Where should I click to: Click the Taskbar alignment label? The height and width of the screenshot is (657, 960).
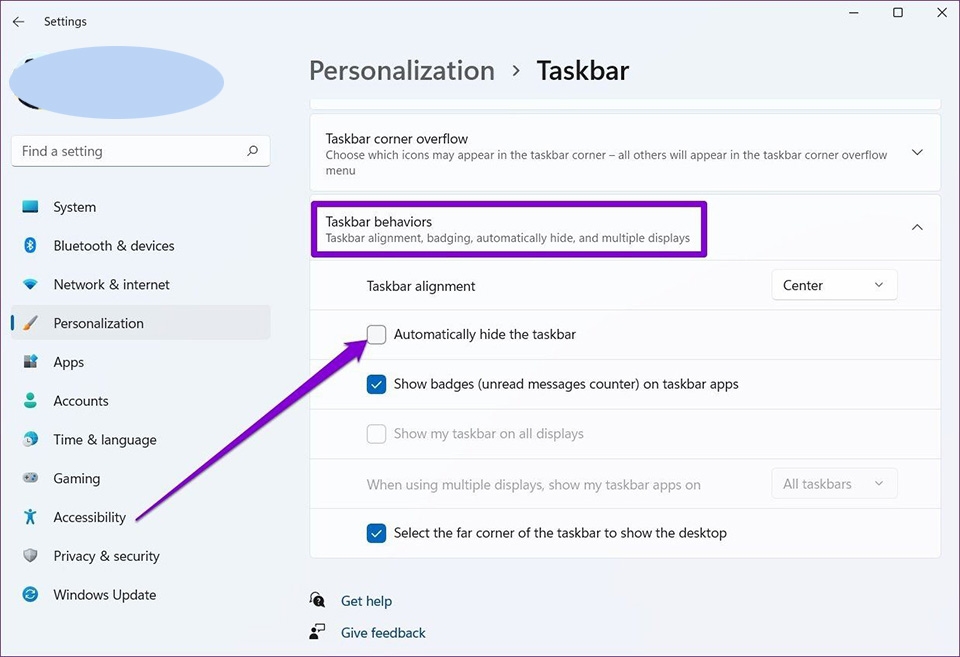tap(421, 286)
